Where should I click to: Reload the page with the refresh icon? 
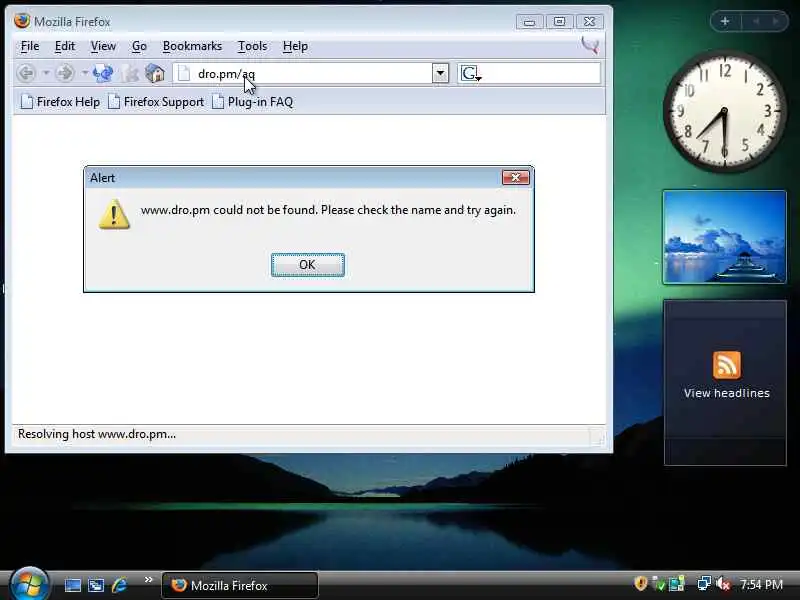click(103, 73)
